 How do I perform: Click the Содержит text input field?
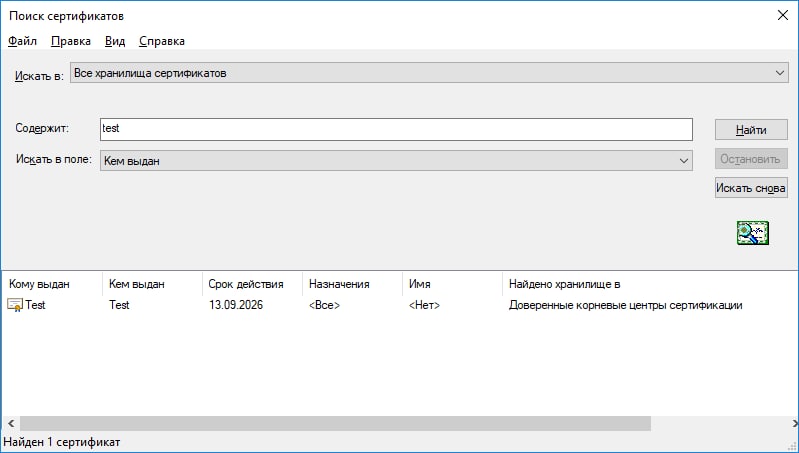pyautogui.click(x=396, y=129)
